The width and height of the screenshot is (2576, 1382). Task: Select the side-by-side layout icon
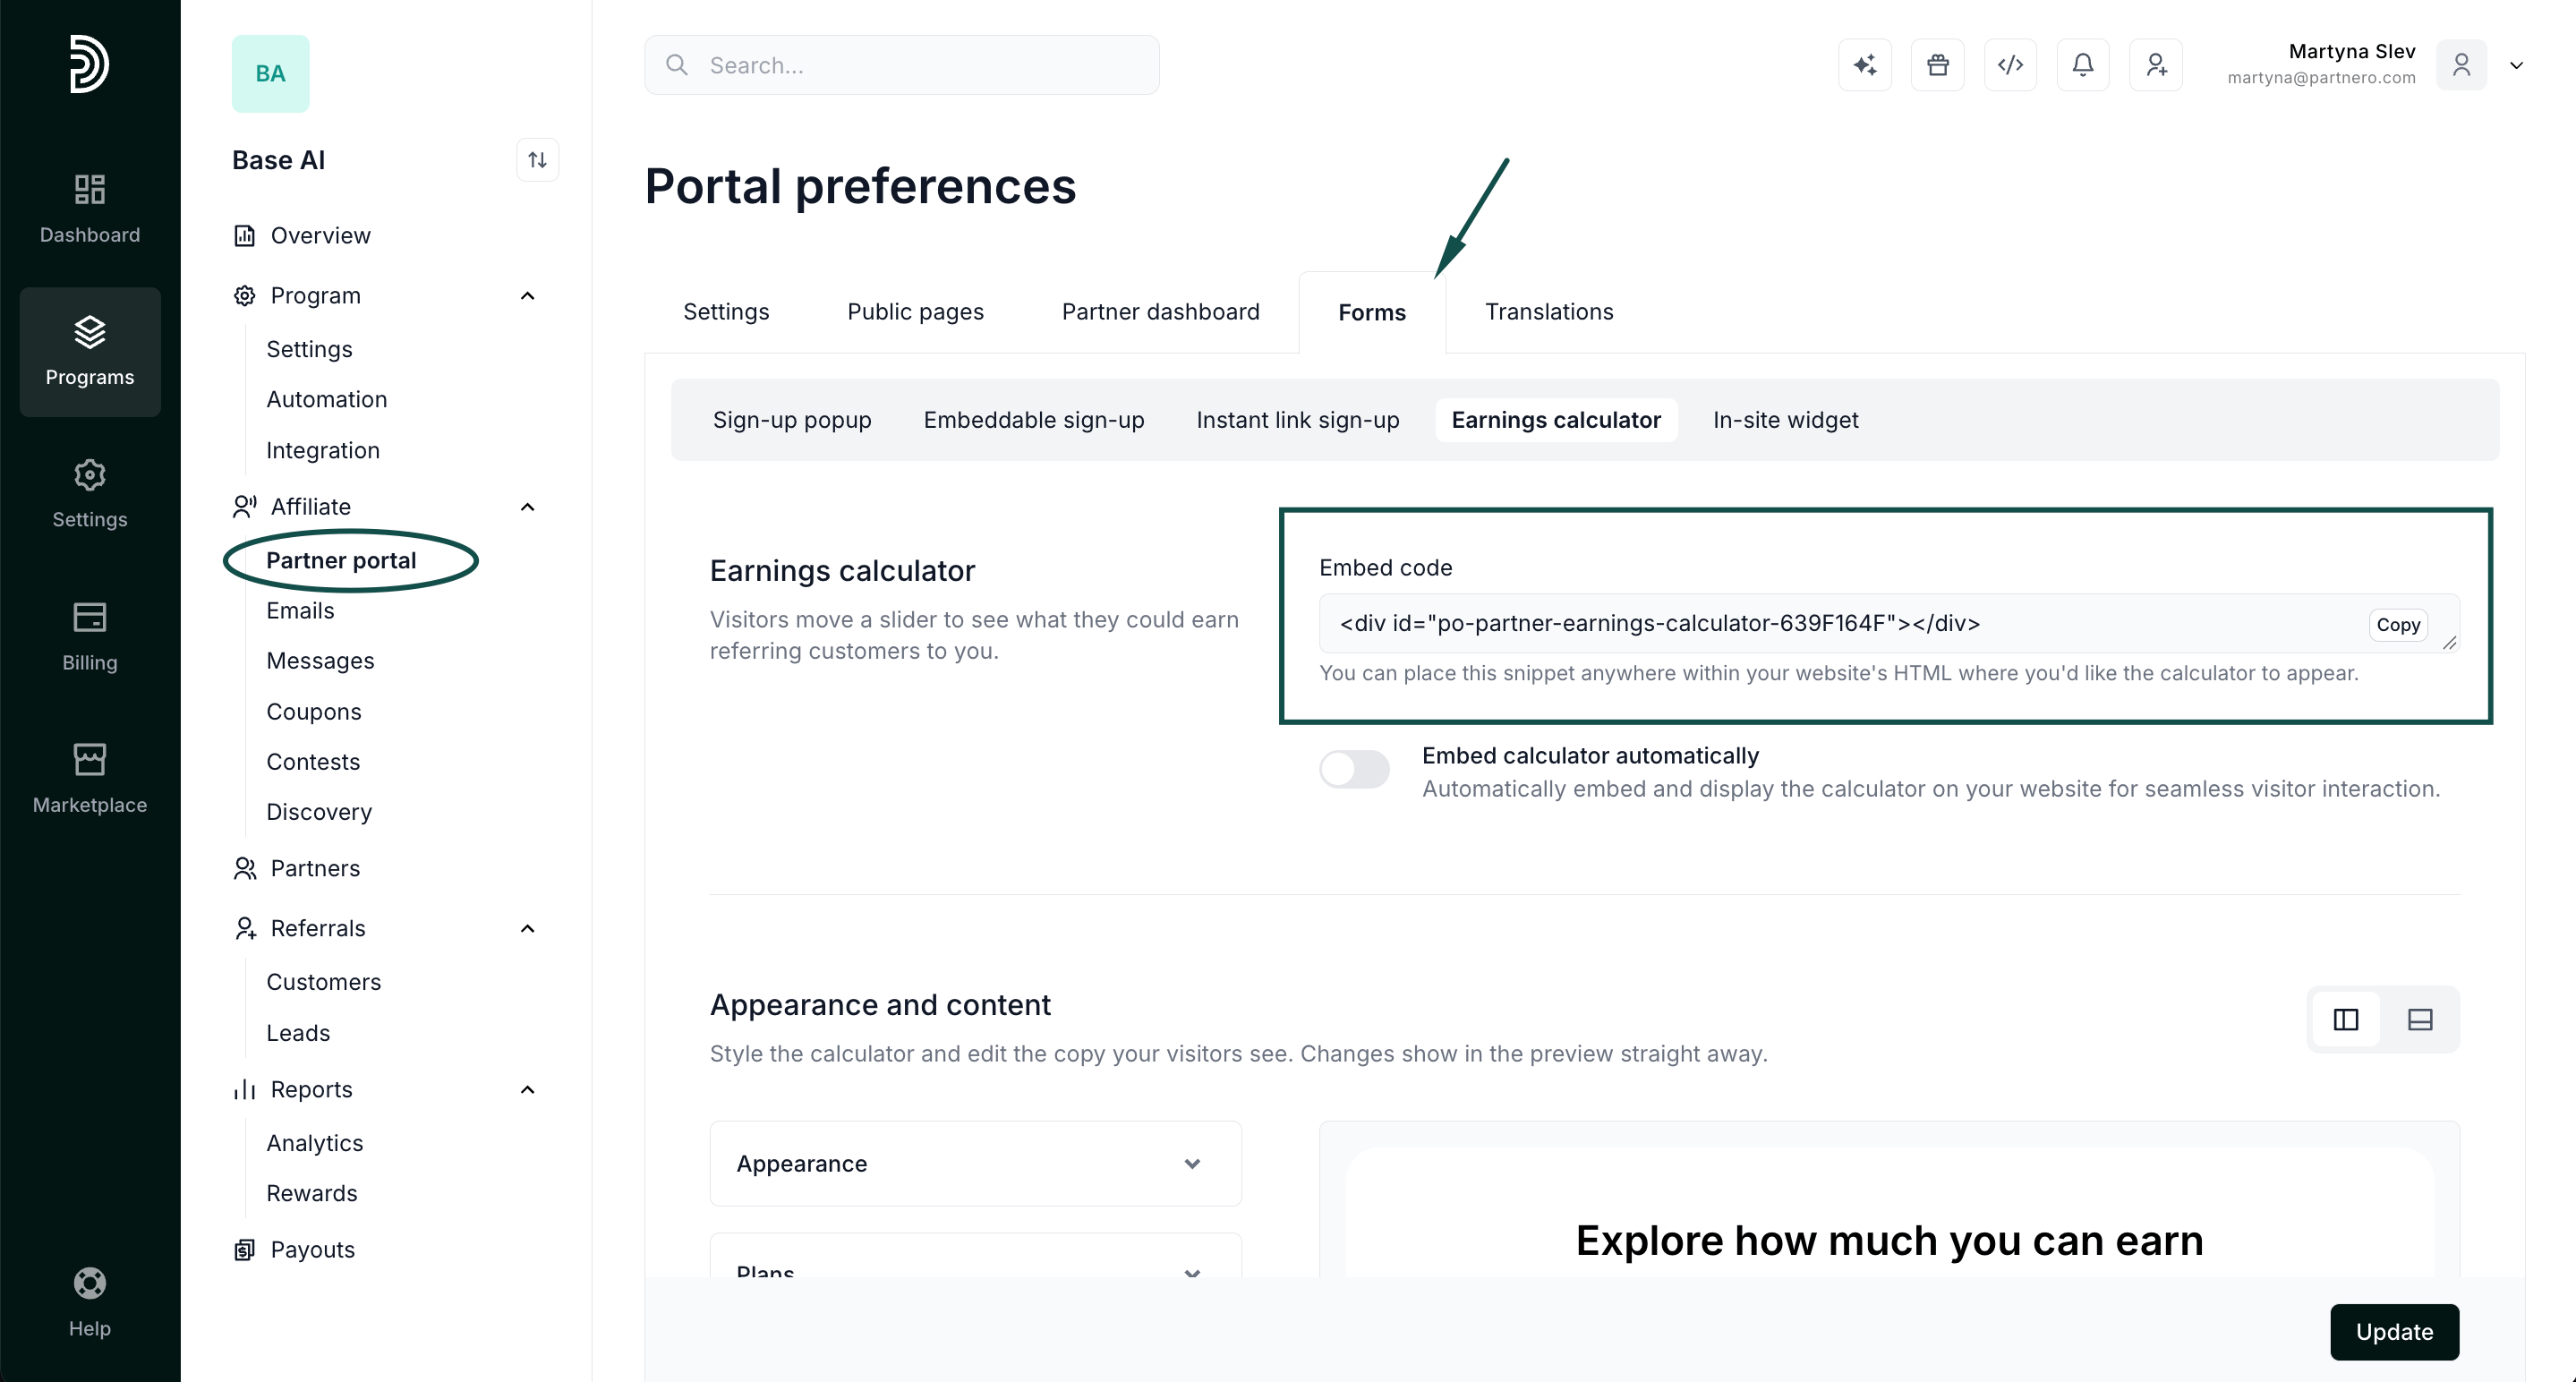(x=2345, y=1019)
